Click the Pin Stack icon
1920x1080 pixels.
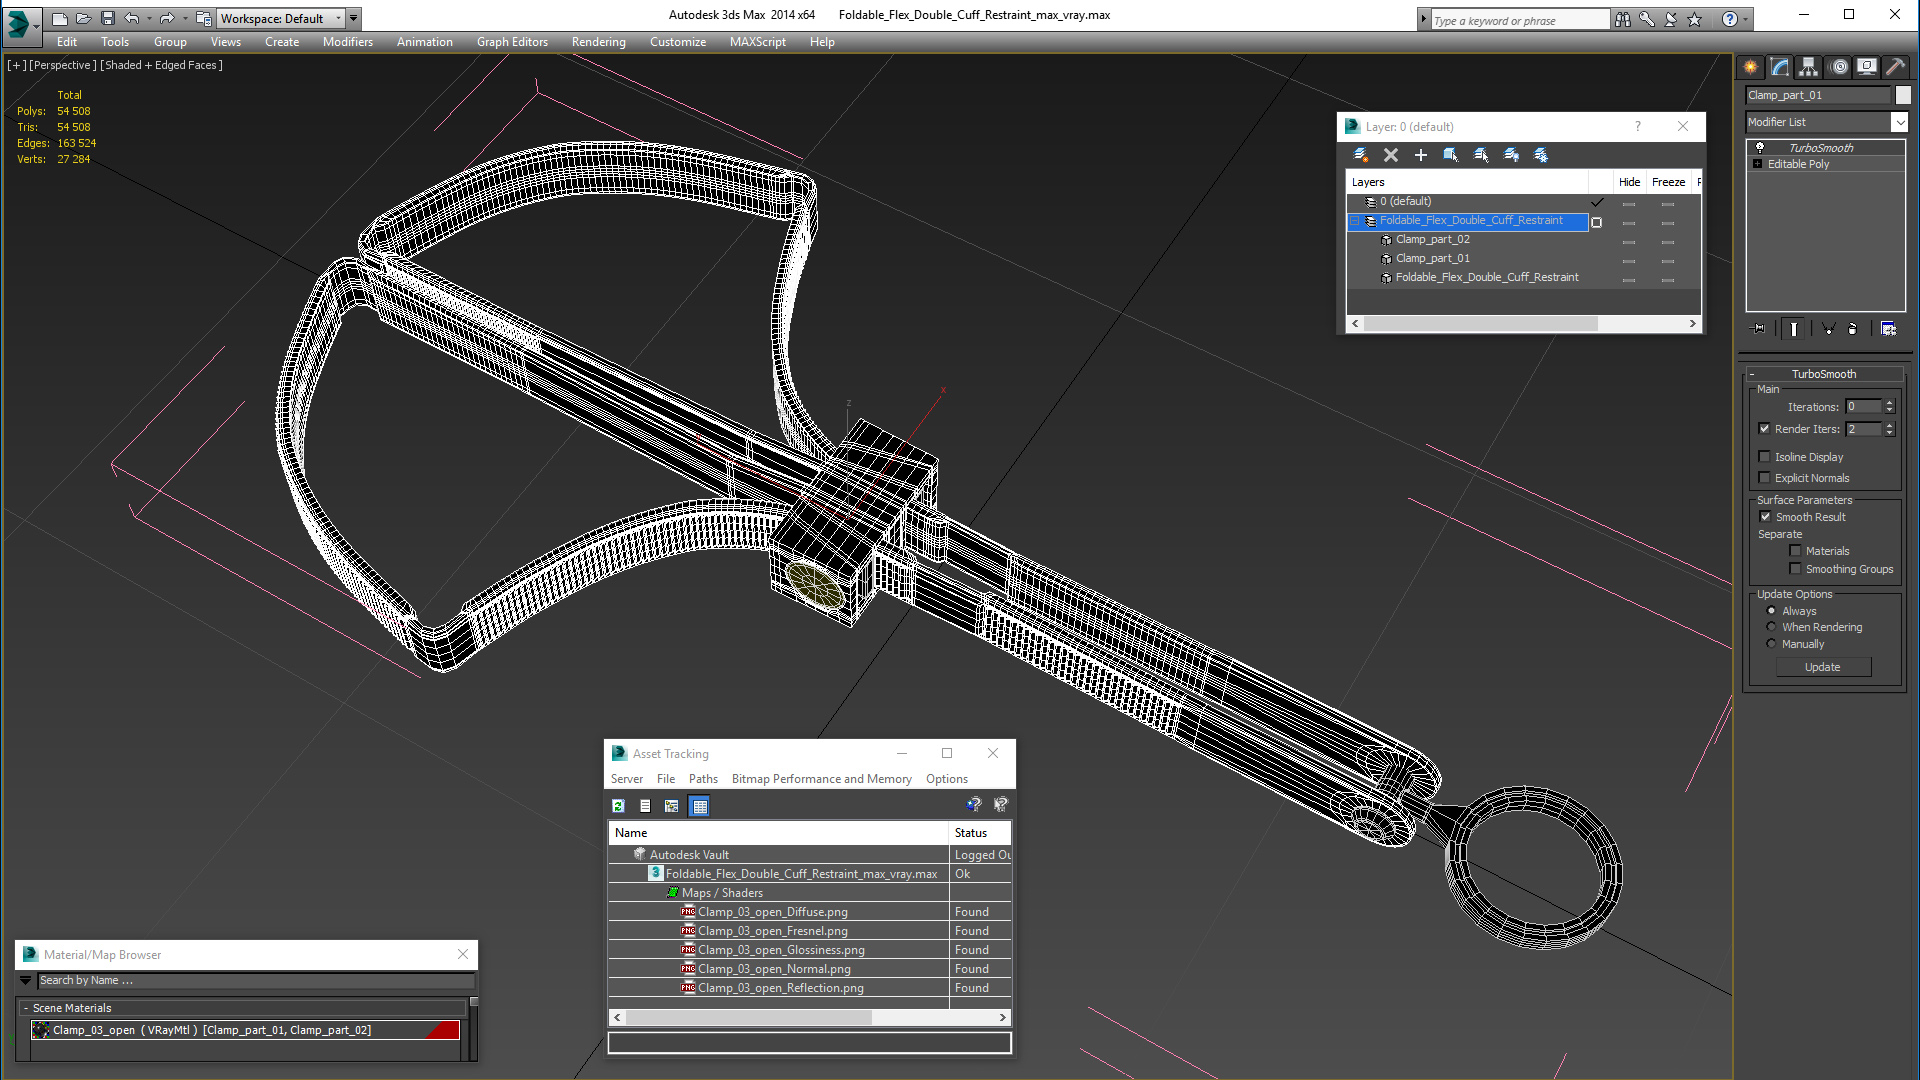(1758, 329)
